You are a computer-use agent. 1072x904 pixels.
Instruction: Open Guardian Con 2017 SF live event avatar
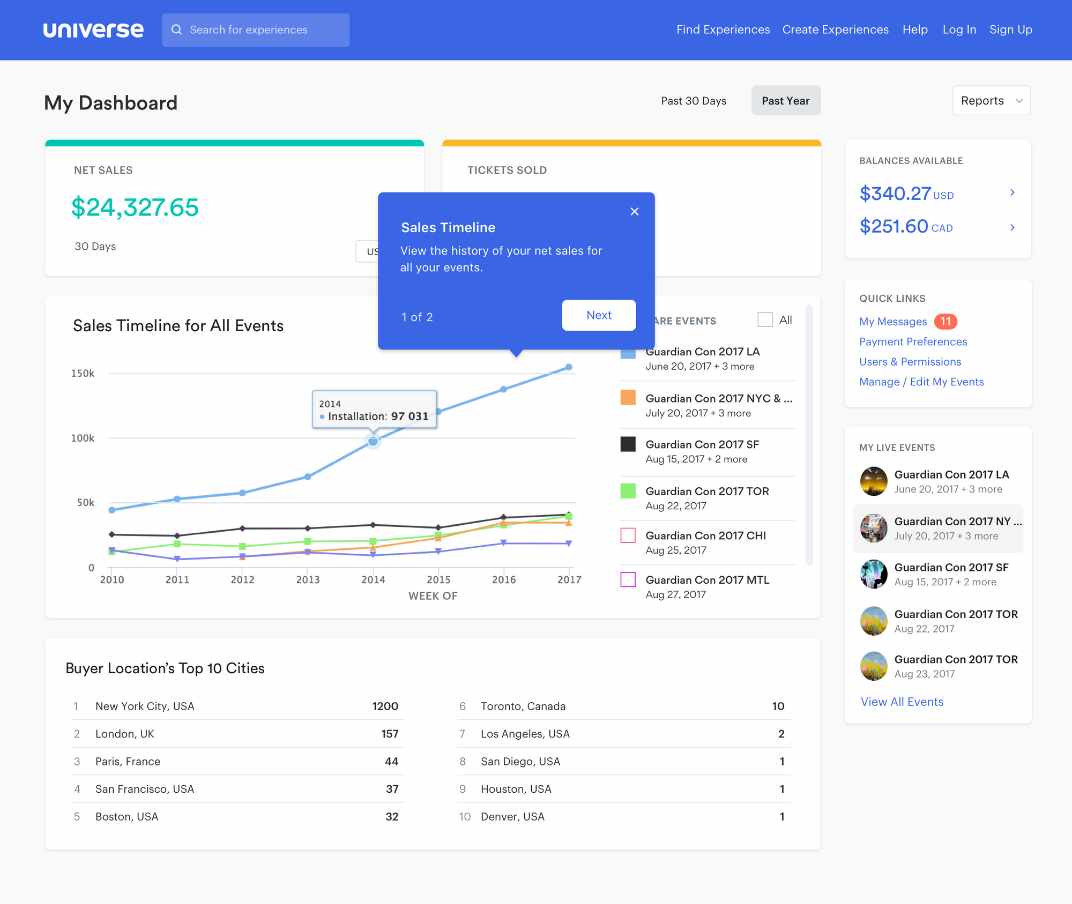[874, 574]
